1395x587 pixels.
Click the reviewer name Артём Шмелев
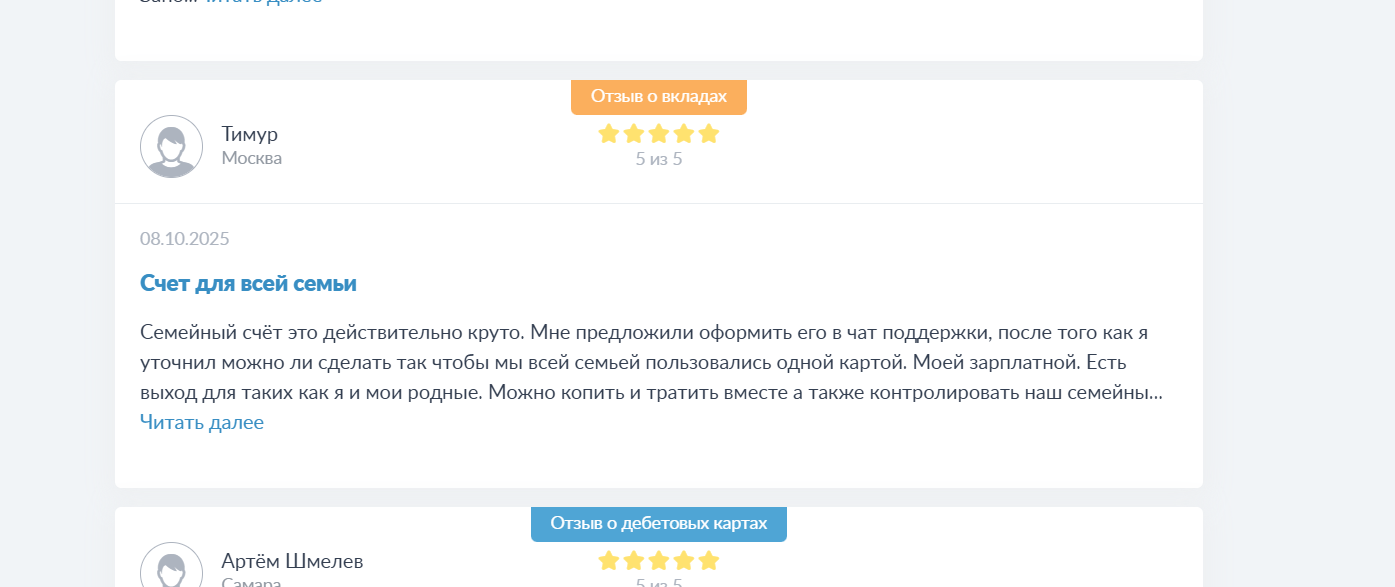point(292,561)
